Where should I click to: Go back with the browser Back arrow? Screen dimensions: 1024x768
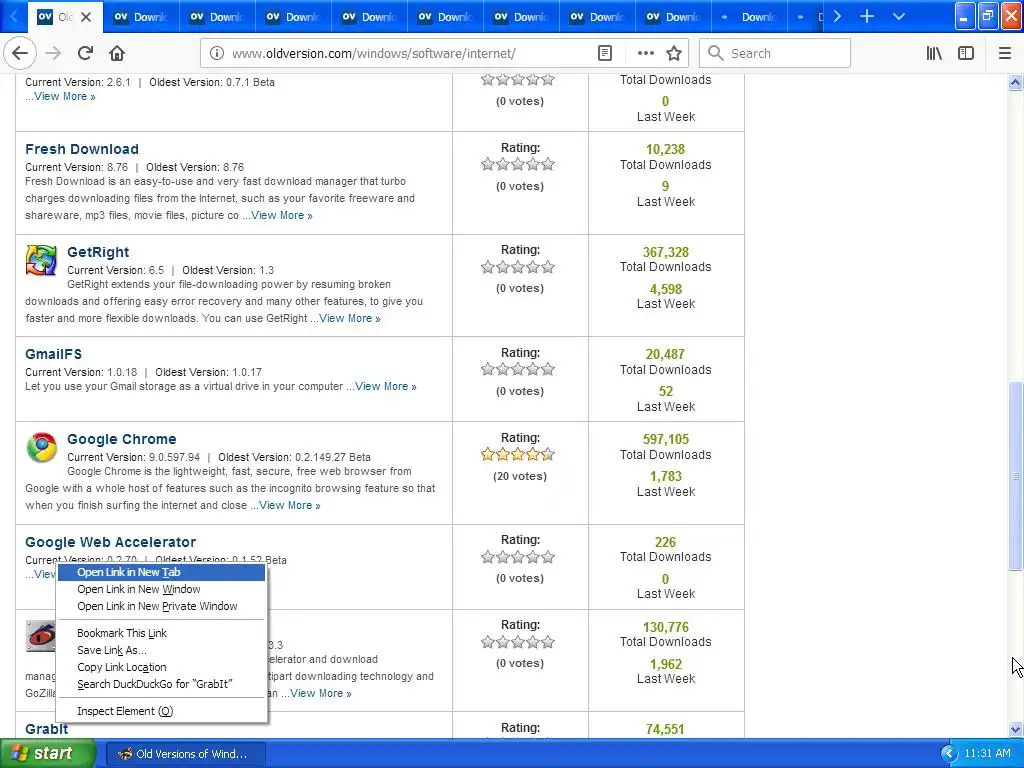[x=20, y=54]
